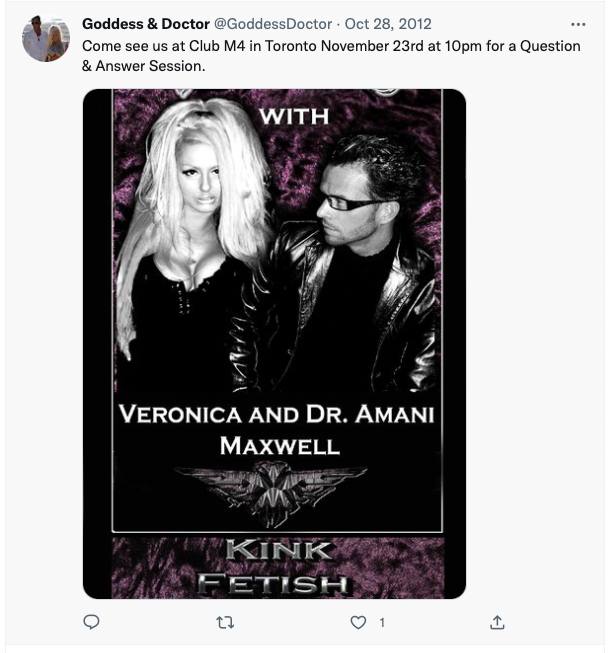Click the '& Answer Session.' tweet line
610x653 pixels.
tap(144, 66)
